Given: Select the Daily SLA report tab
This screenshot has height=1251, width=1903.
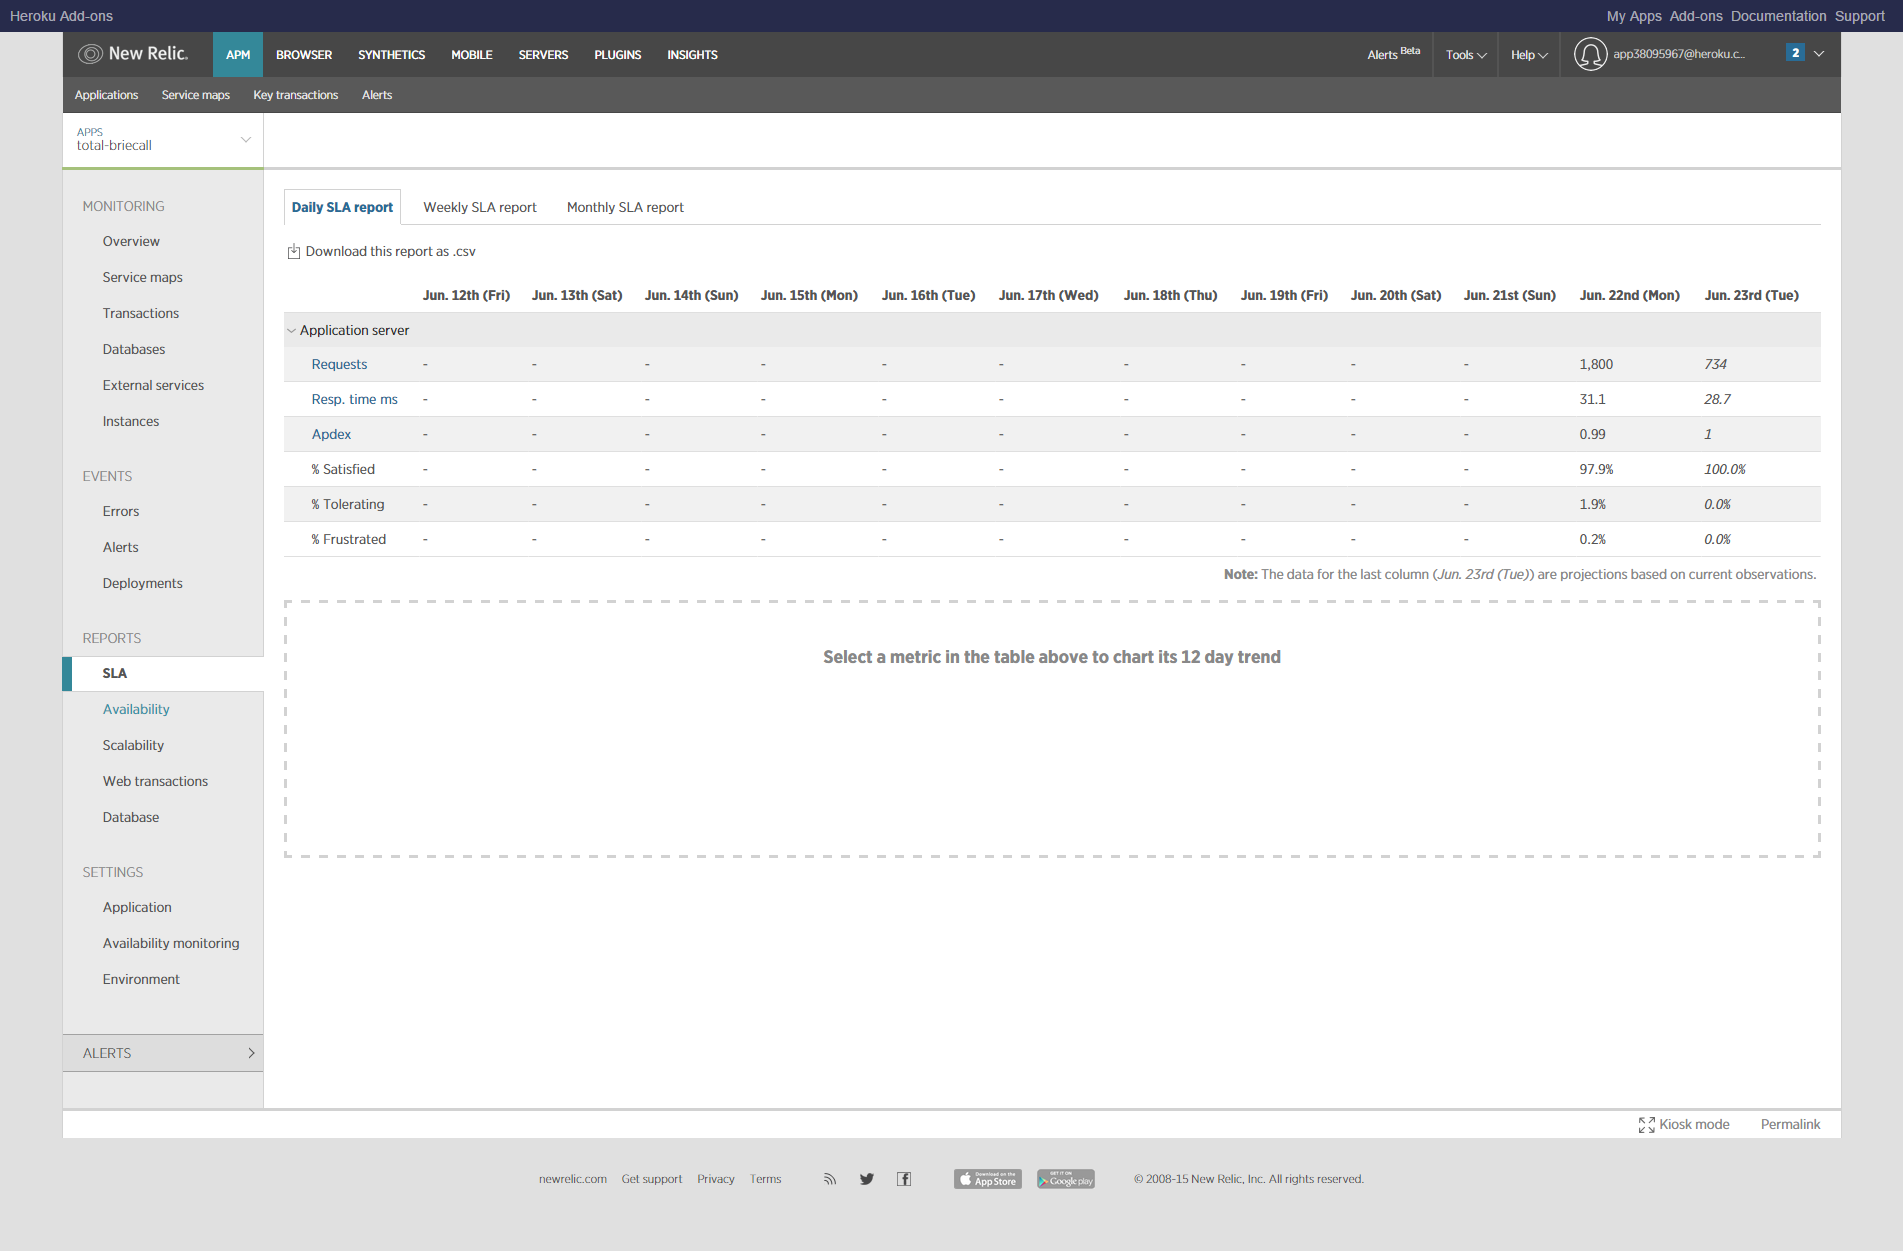Looking at the screenshot, I should point(342,207).
